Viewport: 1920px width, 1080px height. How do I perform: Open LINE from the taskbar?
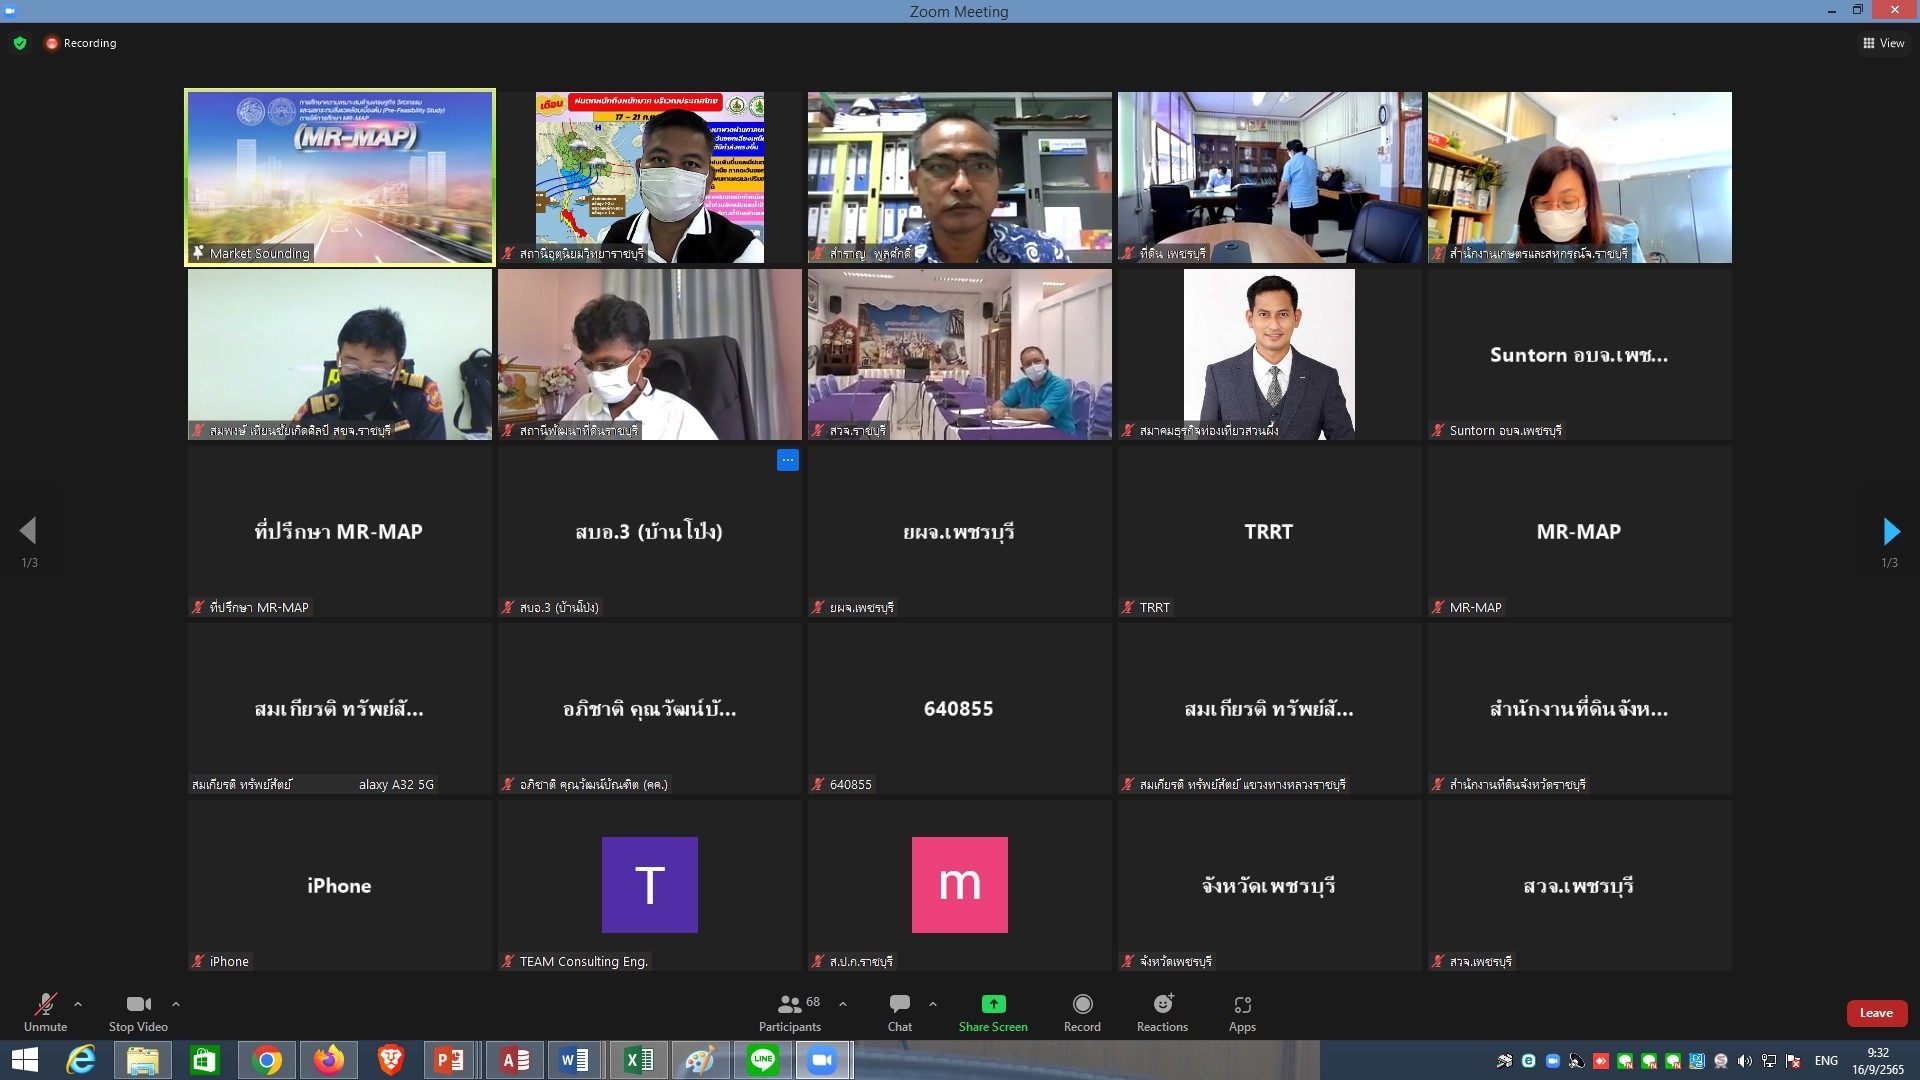click(x=762, y=1060)
